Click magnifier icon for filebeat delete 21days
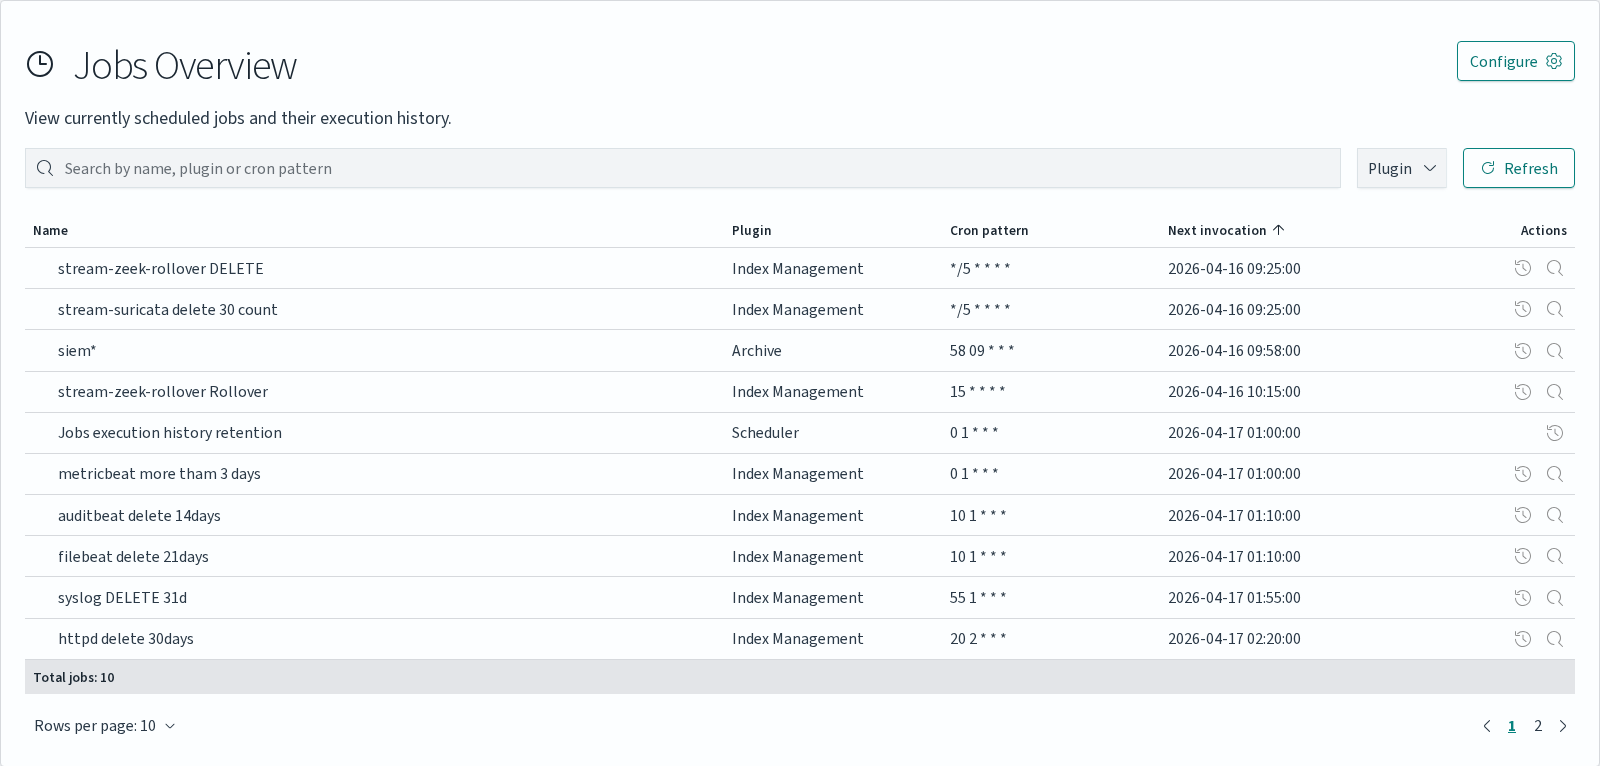 coord(1554,556)
